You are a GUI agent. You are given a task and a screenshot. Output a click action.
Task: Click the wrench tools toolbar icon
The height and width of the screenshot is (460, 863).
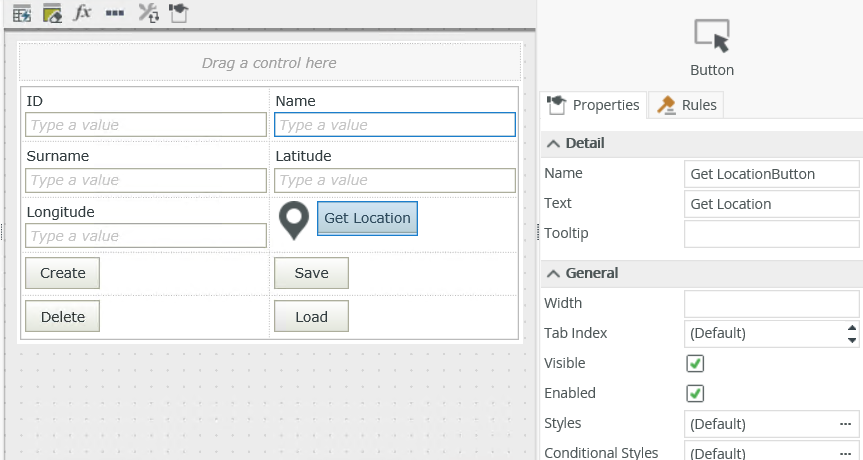point(147,13)
